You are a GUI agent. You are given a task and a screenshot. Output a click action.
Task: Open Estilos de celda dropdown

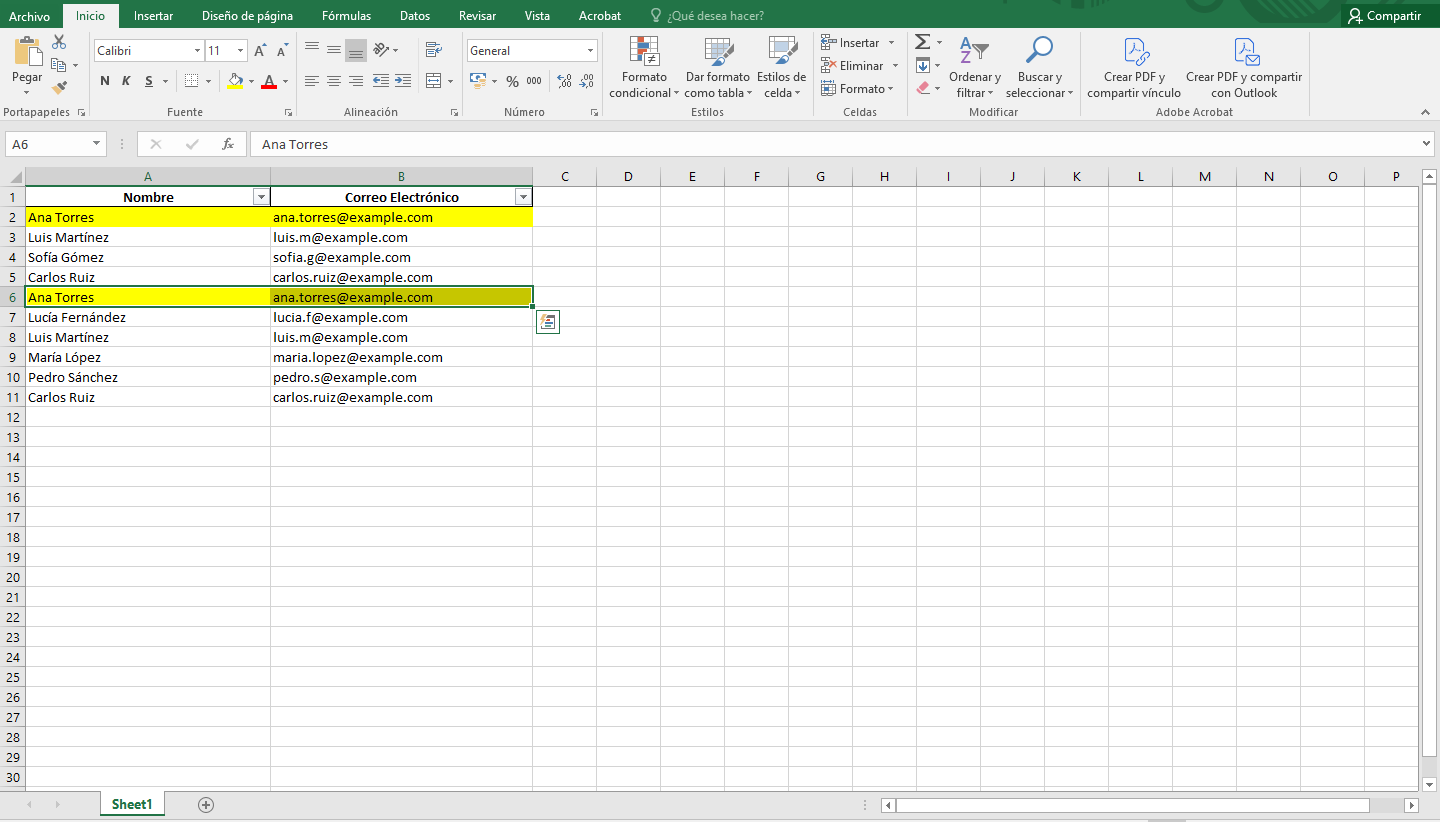click(x=781, y=68)
